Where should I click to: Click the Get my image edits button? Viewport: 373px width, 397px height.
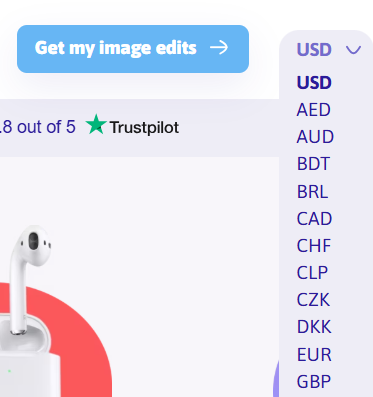pos(133,49)
